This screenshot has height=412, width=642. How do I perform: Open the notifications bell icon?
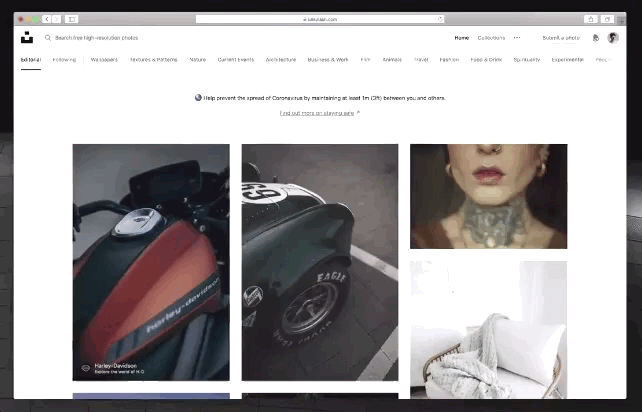tap(596, 38)
